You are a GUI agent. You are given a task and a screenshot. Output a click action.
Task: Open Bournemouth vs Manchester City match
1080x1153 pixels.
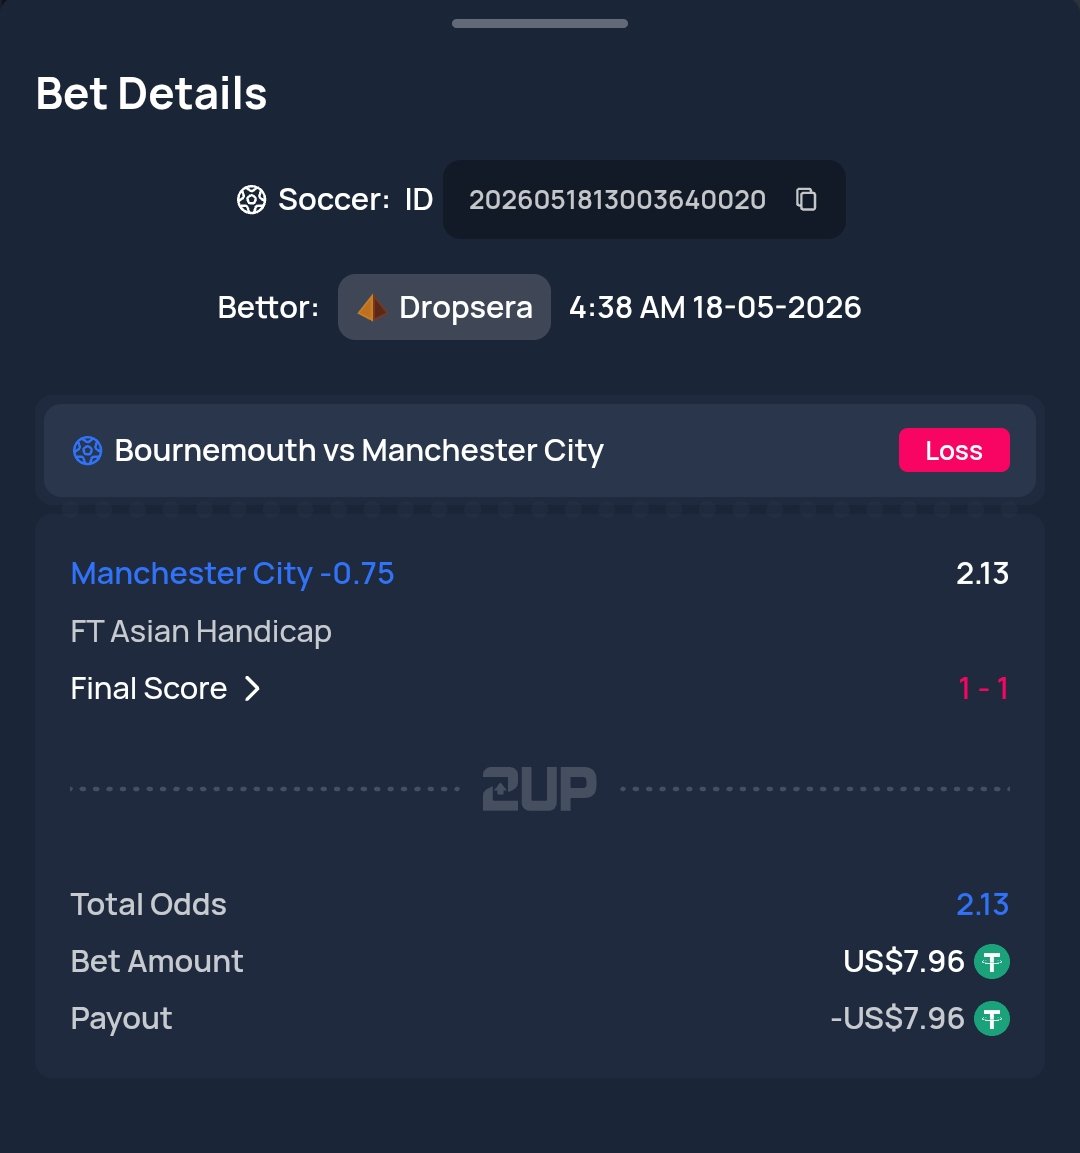[359, 450]
